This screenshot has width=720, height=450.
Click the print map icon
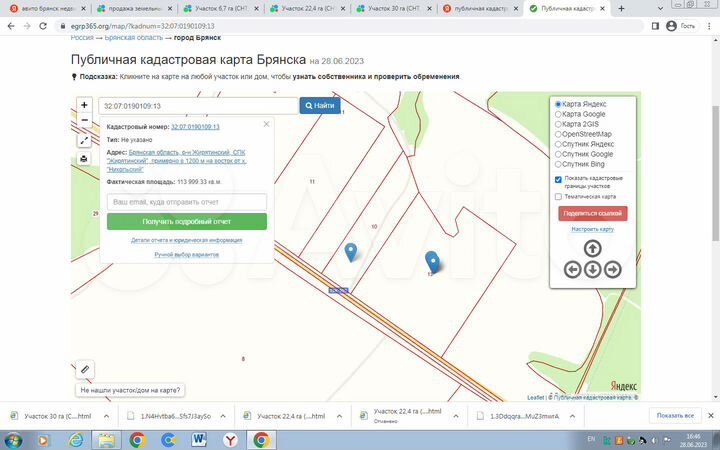point(84,158)
